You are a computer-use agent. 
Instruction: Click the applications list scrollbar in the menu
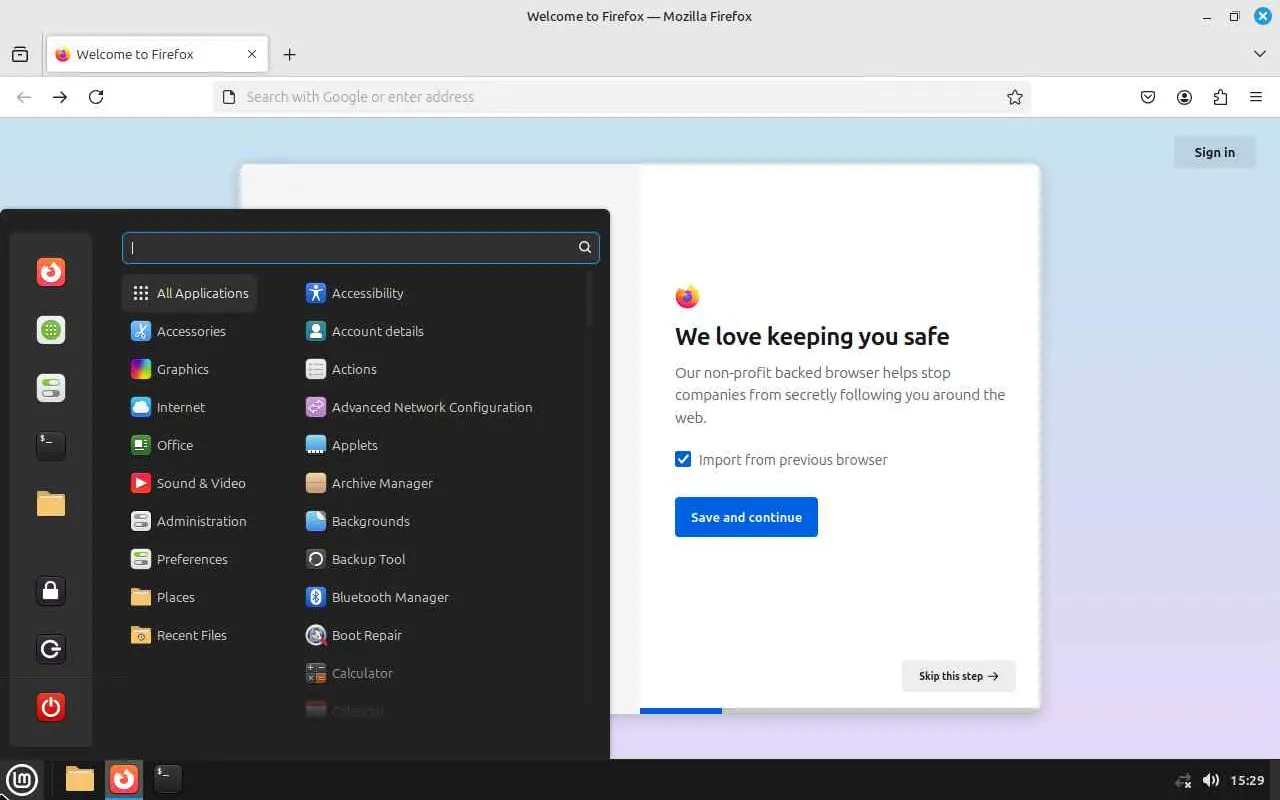(590, 300)
